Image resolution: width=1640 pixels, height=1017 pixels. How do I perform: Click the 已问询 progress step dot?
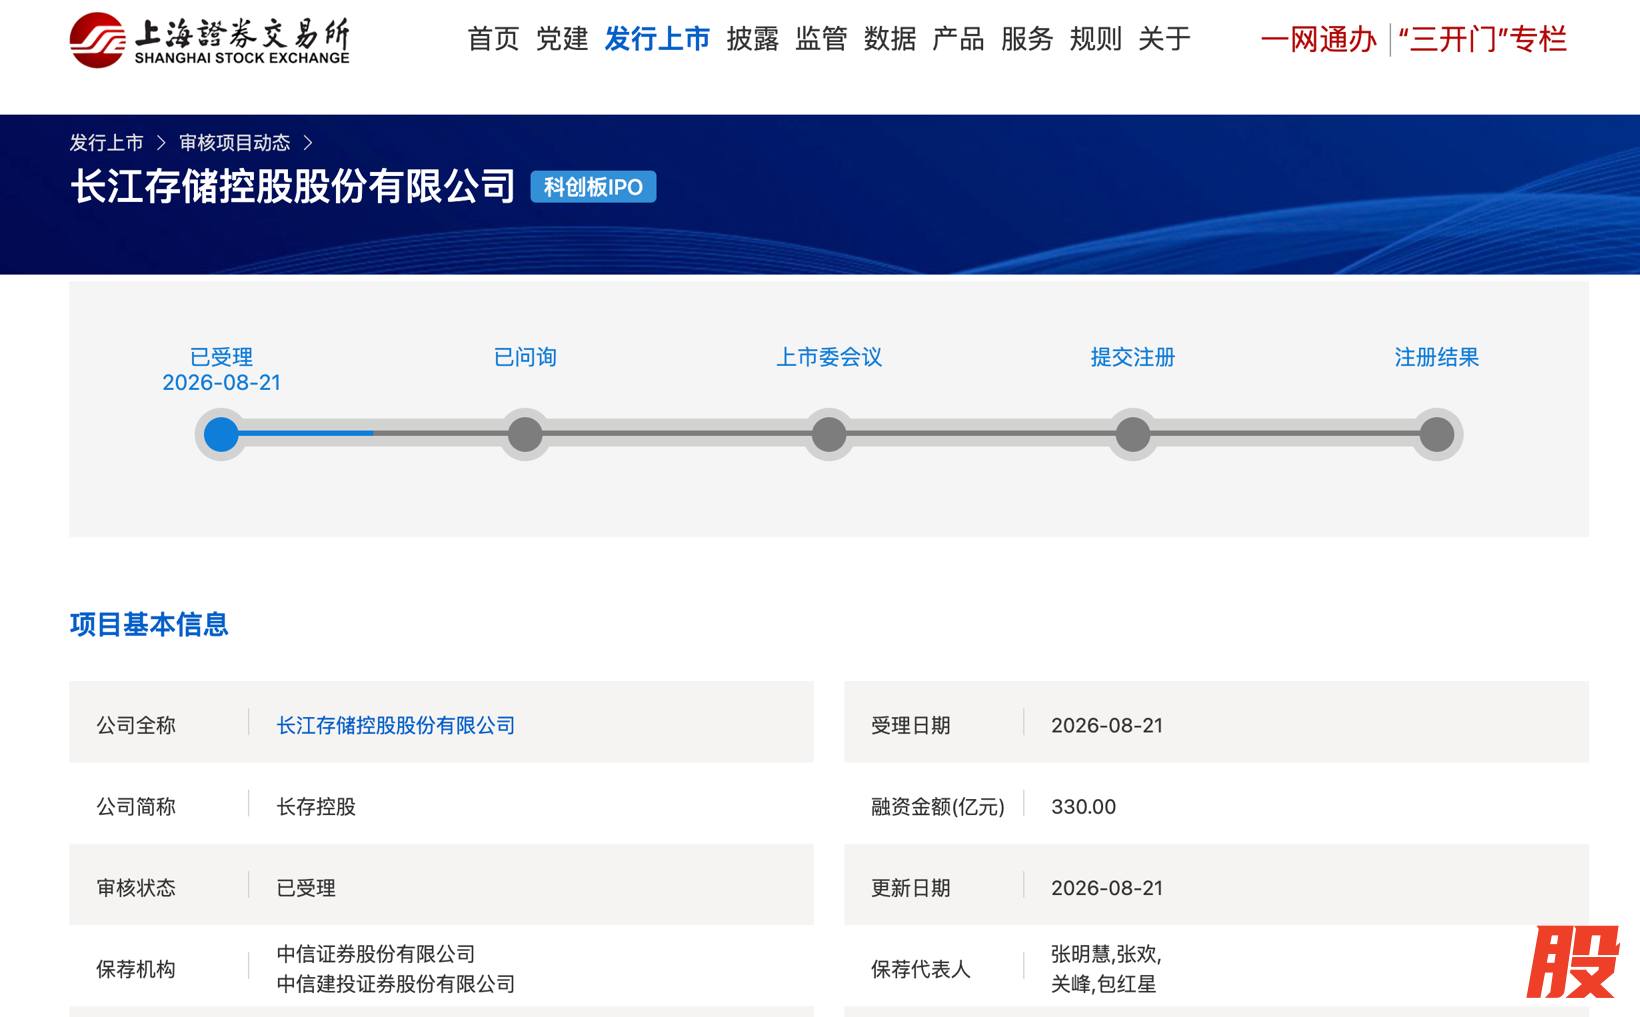[x=525, y=434]
